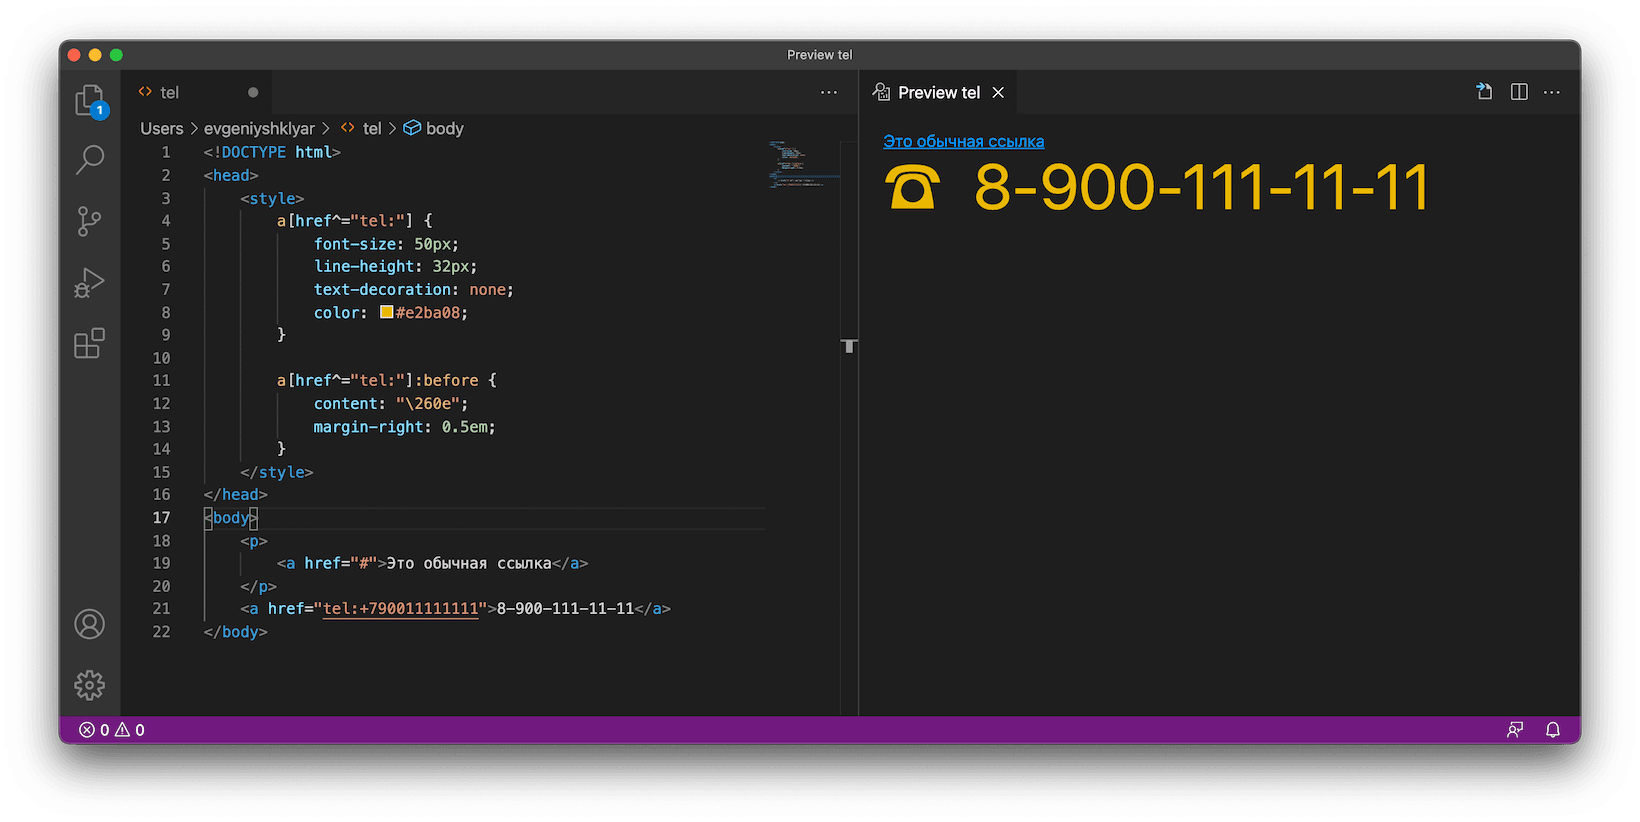
Task: Open the Search view icon
Action: click(89, 160)
